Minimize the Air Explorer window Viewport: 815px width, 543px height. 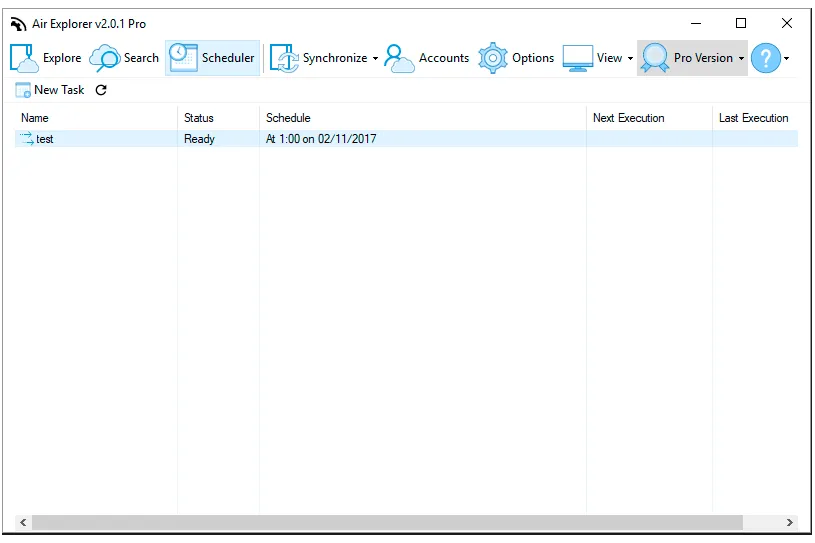[x=696, y=23]
